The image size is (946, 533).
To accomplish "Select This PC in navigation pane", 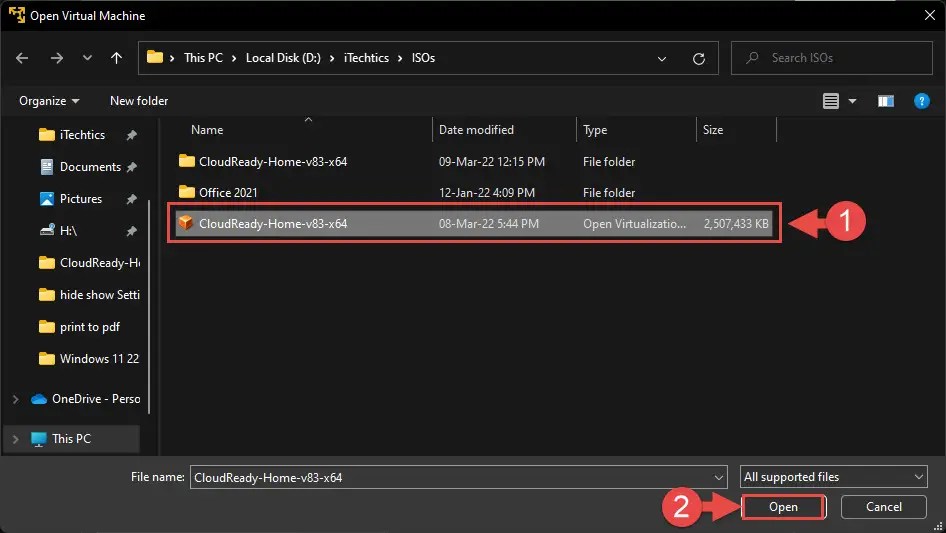I will click(71, 439).
